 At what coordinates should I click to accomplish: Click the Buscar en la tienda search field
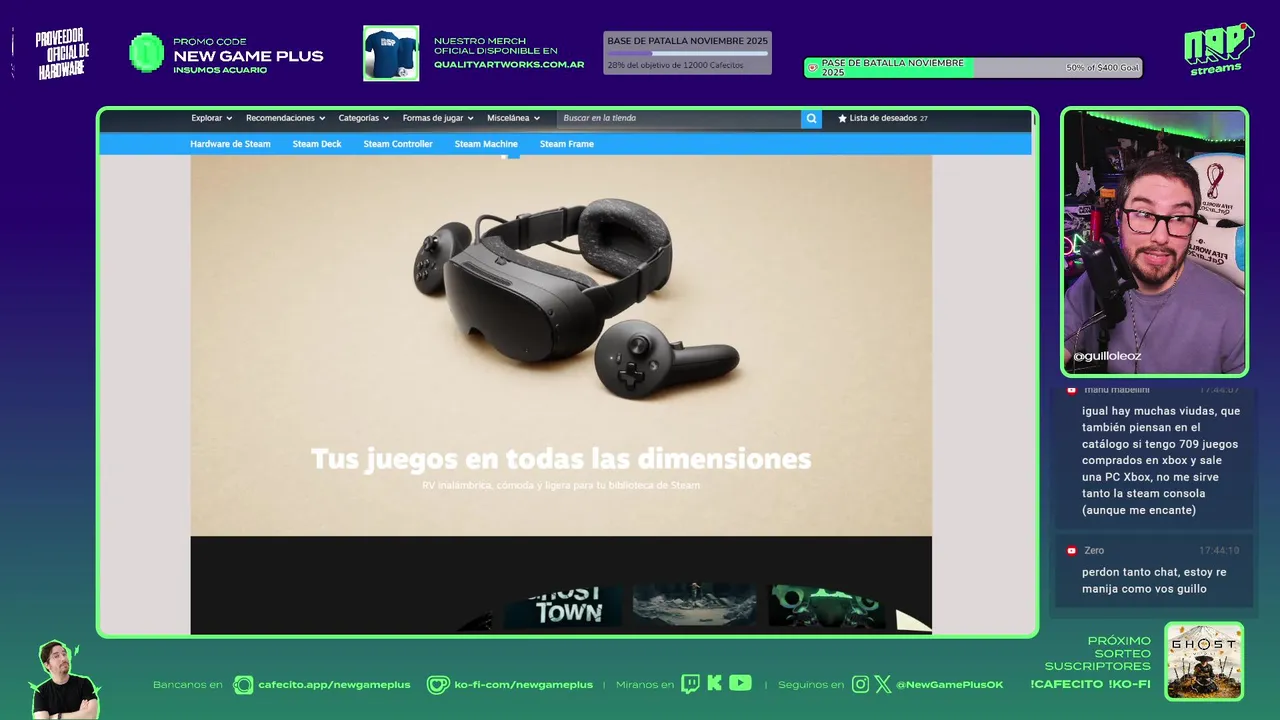tap(678, 118)
